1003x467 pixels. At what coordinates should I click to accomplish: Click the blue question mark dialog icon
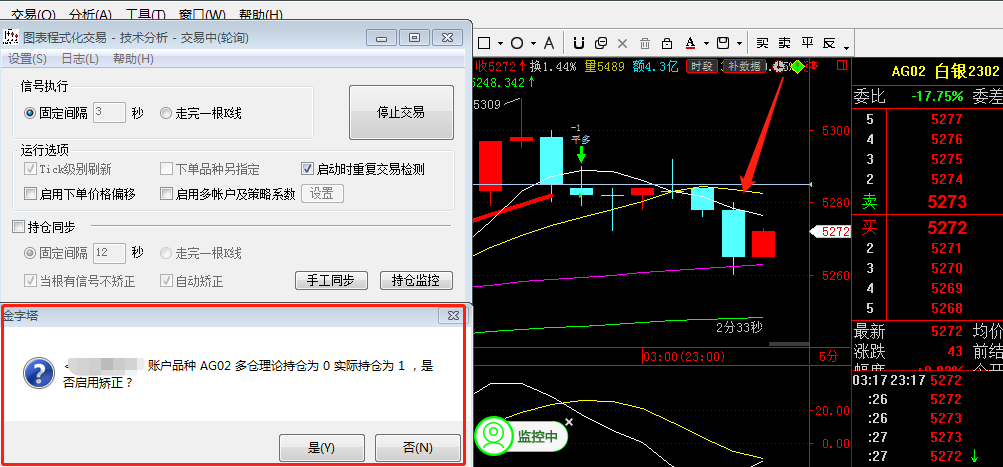(x=38, y=373)
